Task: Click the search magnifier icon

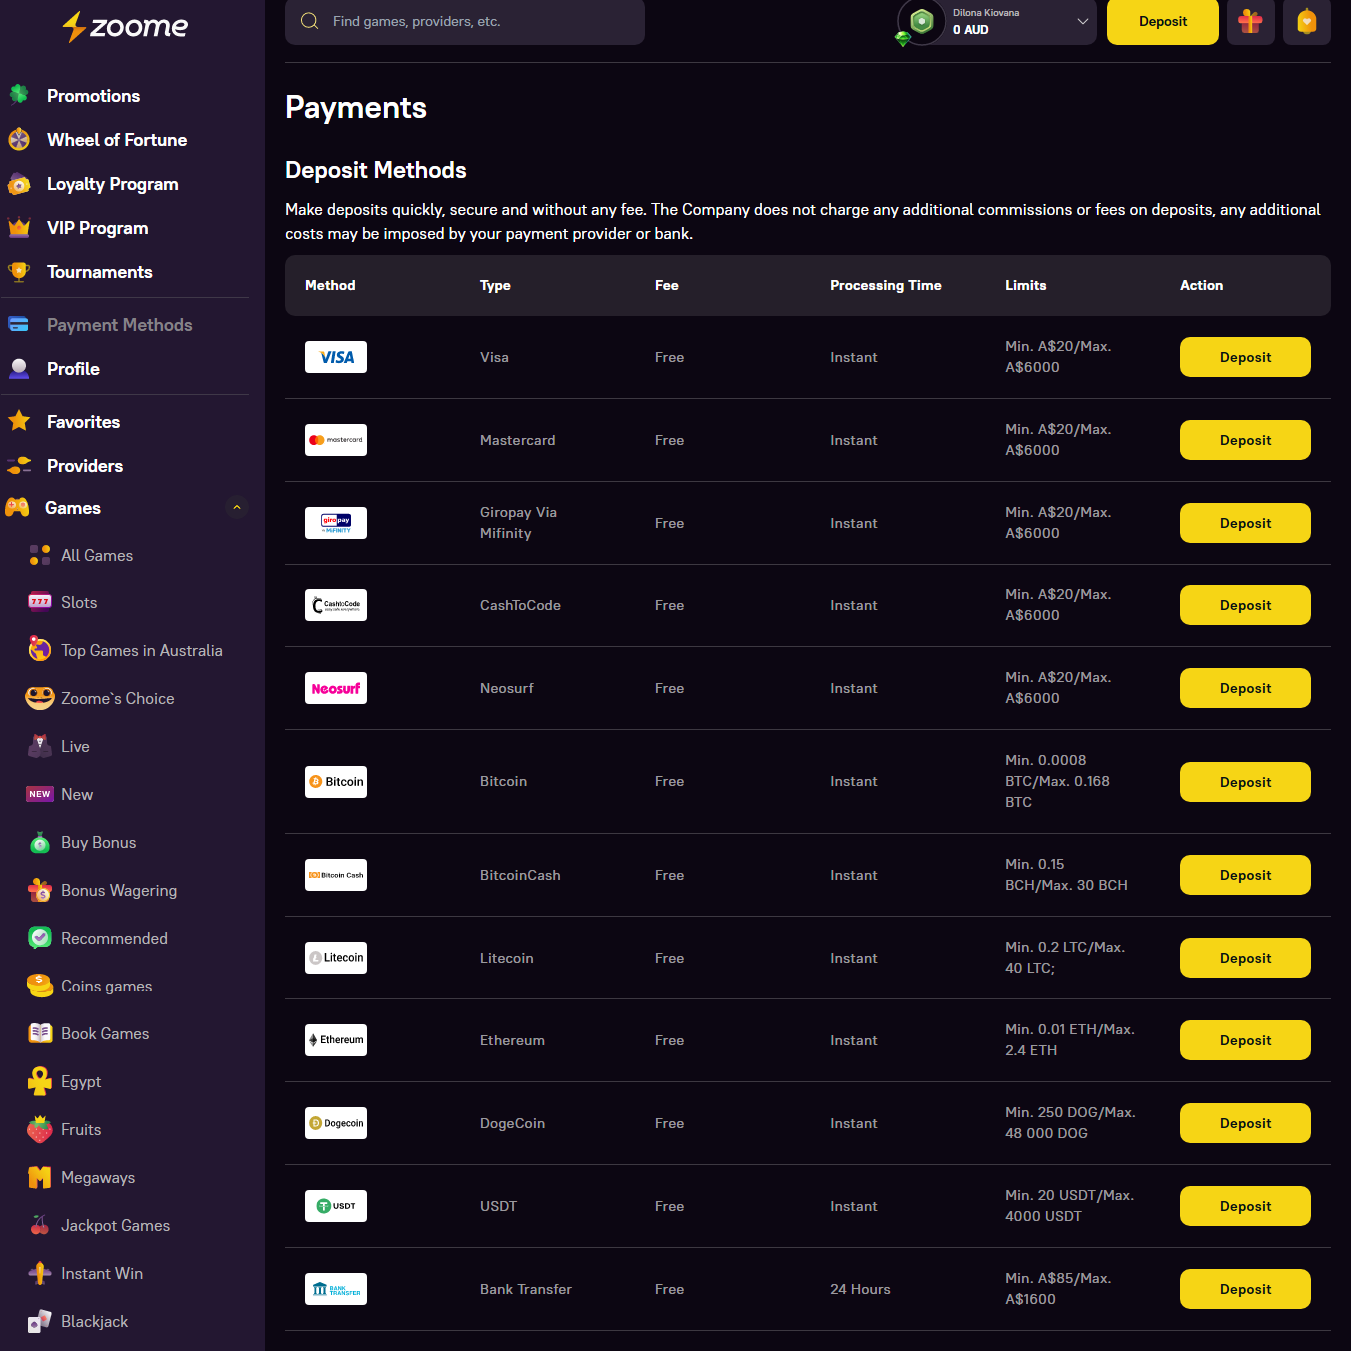Action: 310,21
